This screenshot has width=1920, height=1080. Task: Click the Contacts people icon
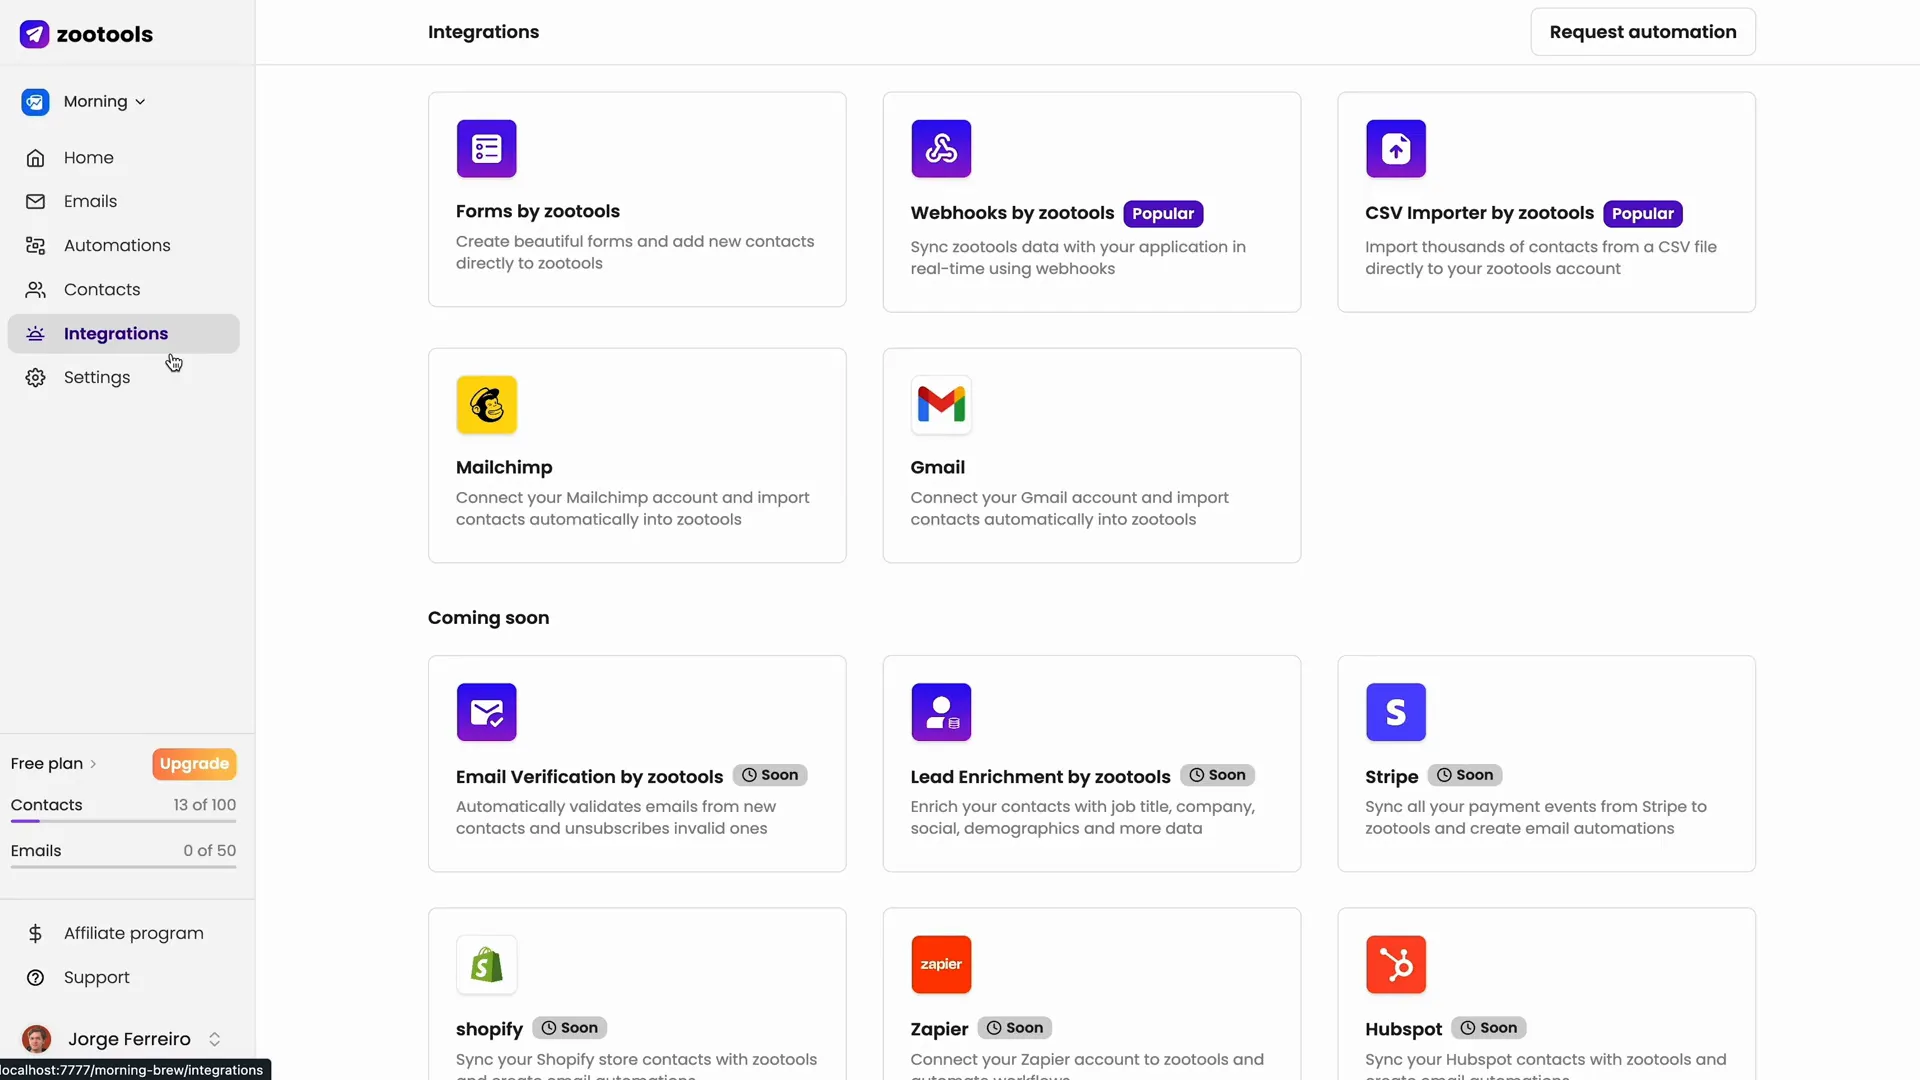(x=35, y=290)
